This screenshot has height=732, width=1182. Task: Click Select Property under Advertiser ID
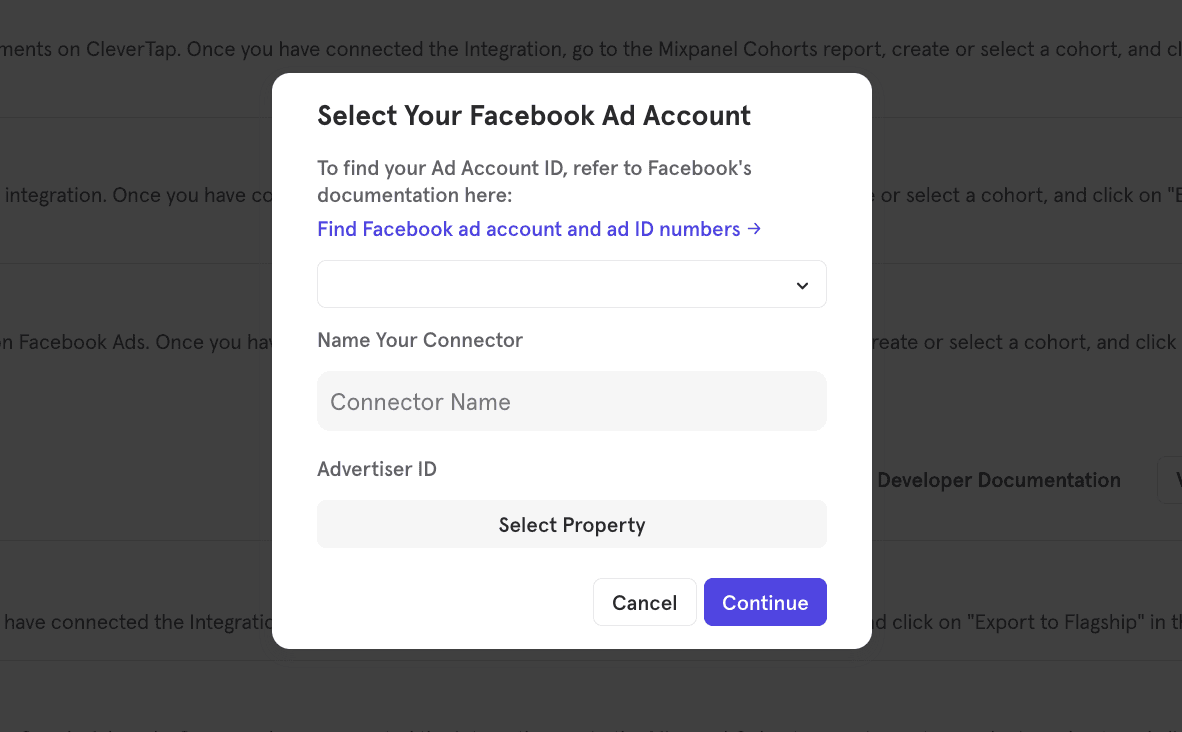coord(571,524)
